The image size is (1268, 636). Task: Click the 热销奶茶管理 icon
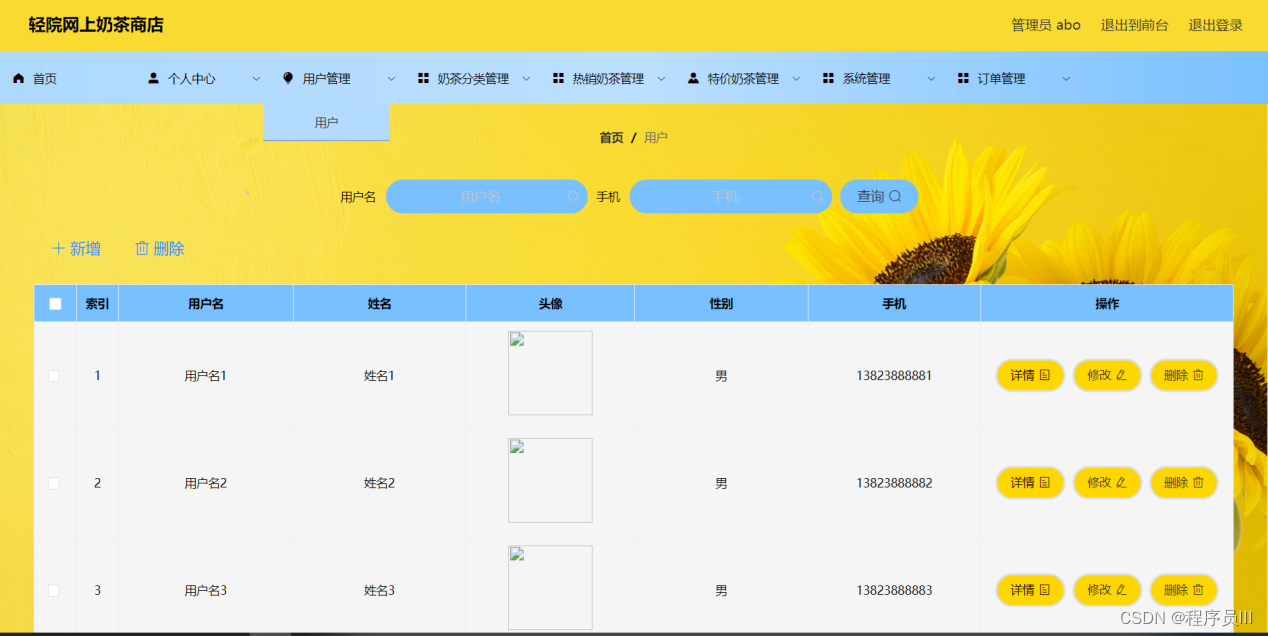pyautogui.click(x=557, y=77)
